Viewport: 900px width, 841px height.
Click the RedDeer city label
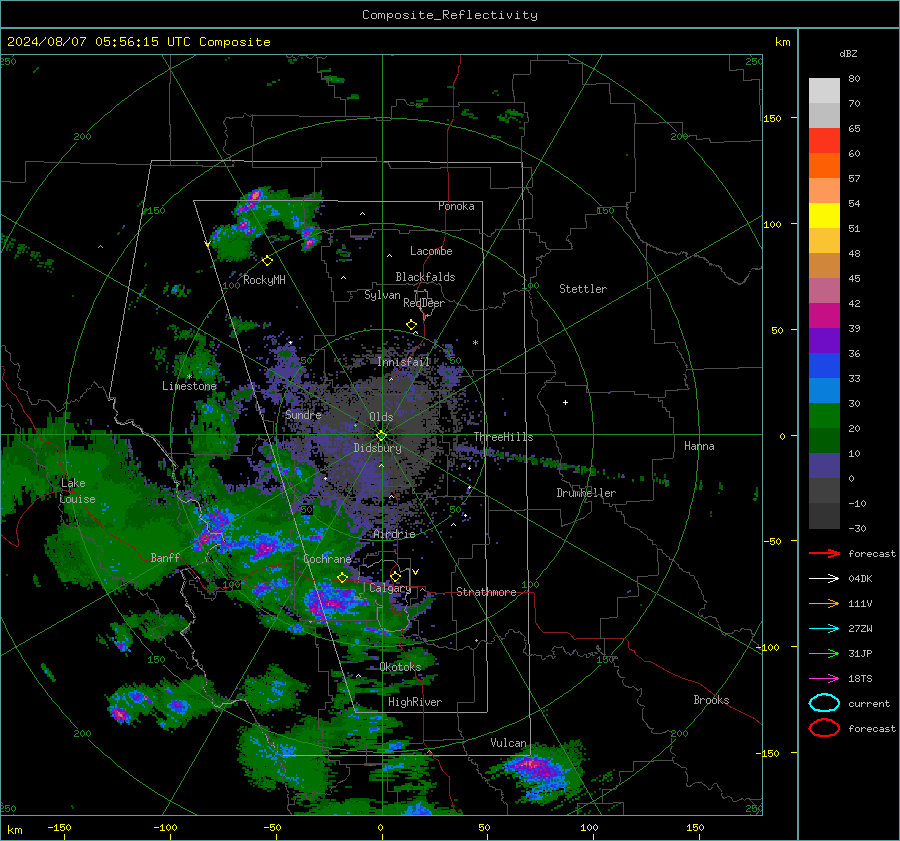[x=424, y=303]
